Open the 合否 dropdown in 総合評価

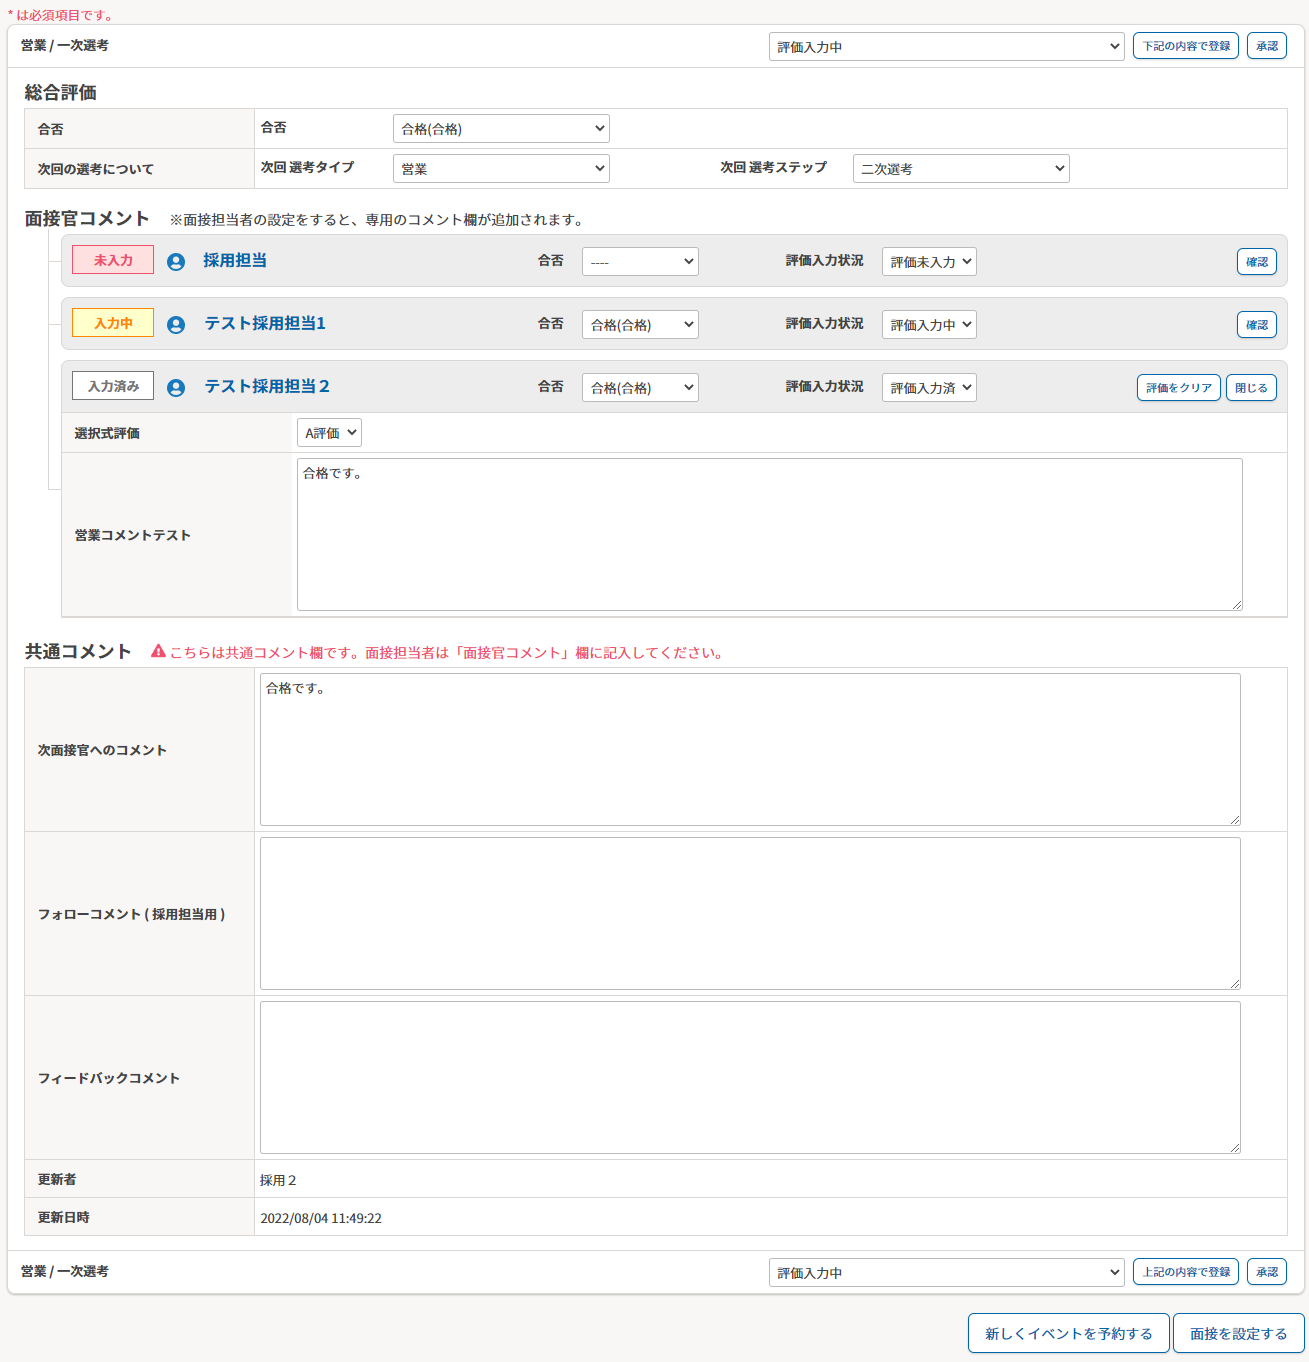pyautogui.click(x=501, y=129)
